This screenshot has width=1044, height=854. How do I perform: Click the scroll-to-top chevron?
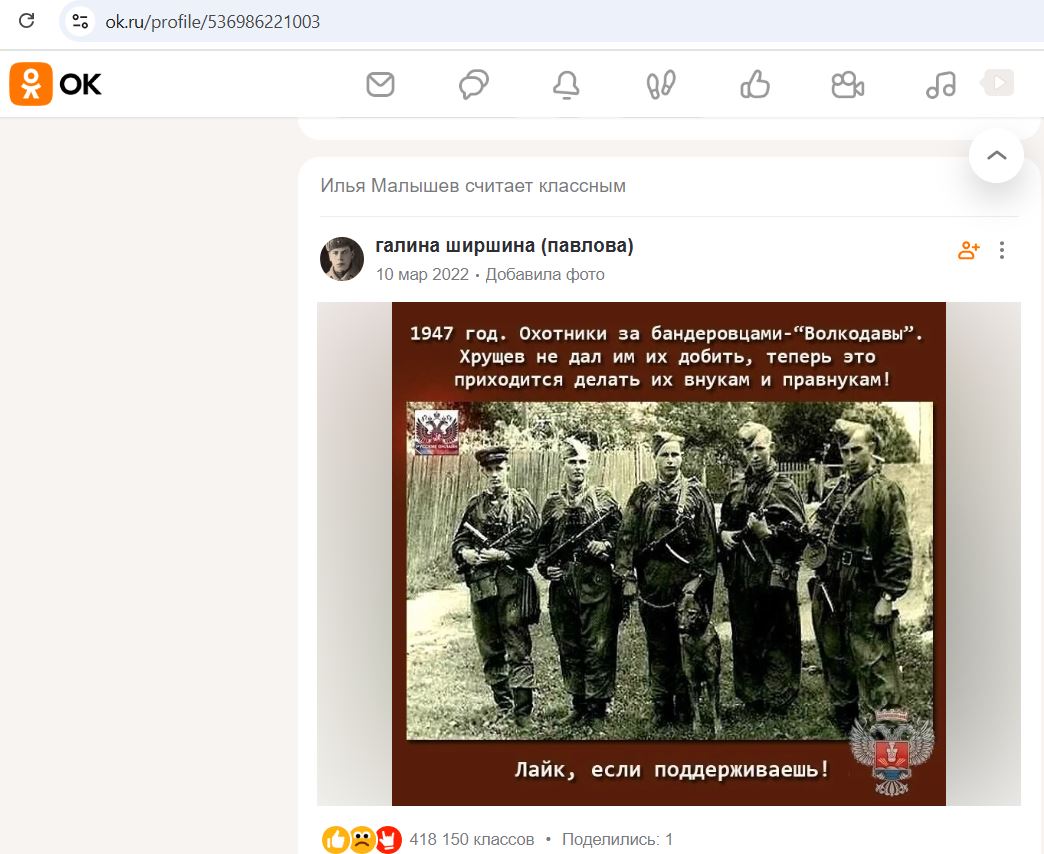[x=995, y=155]
